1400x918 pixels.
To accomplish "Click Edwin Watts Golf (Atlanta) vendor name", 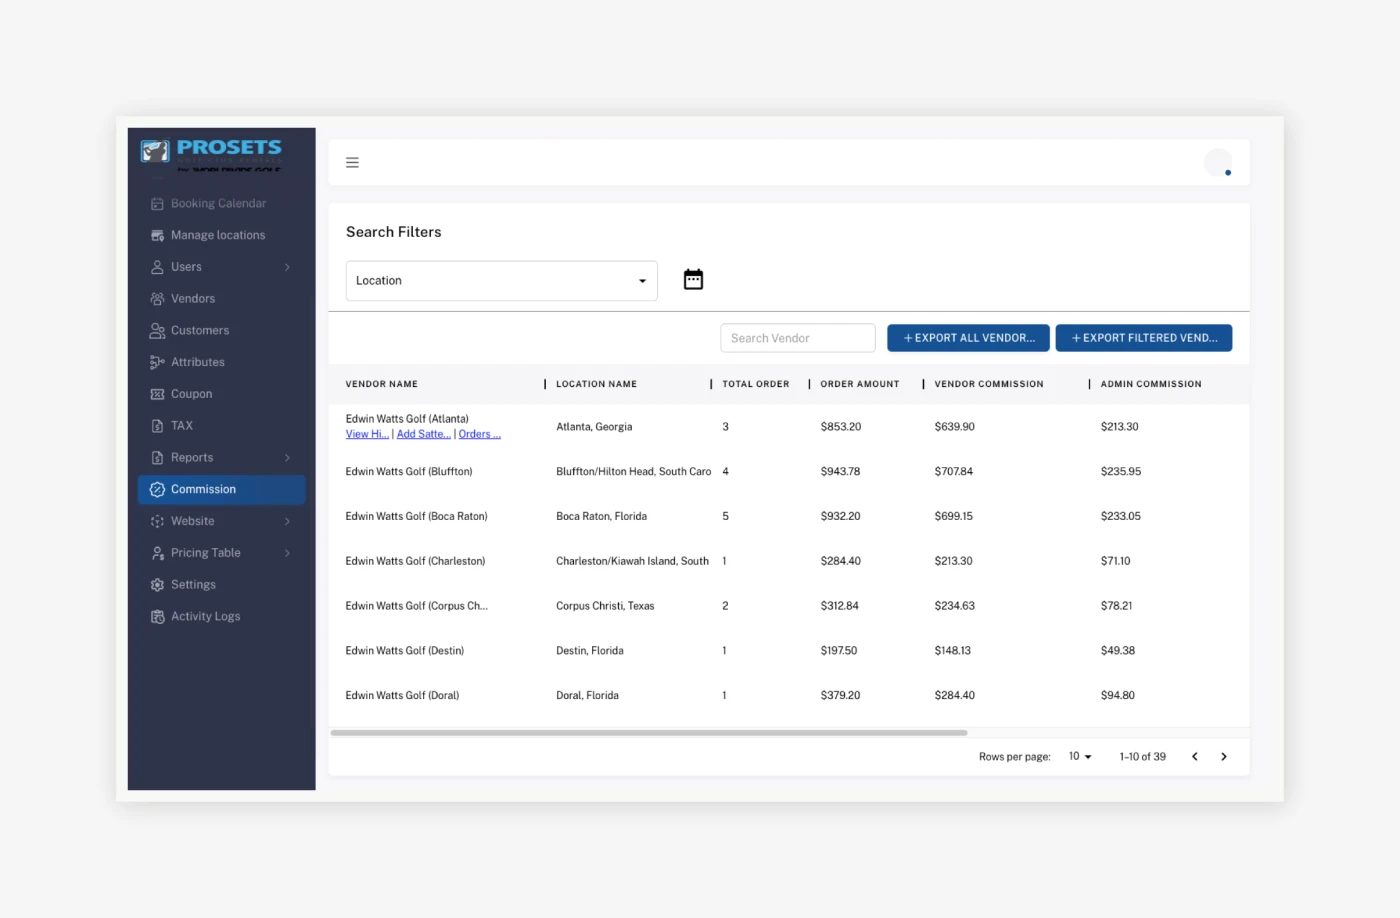I will coord(407,419).
